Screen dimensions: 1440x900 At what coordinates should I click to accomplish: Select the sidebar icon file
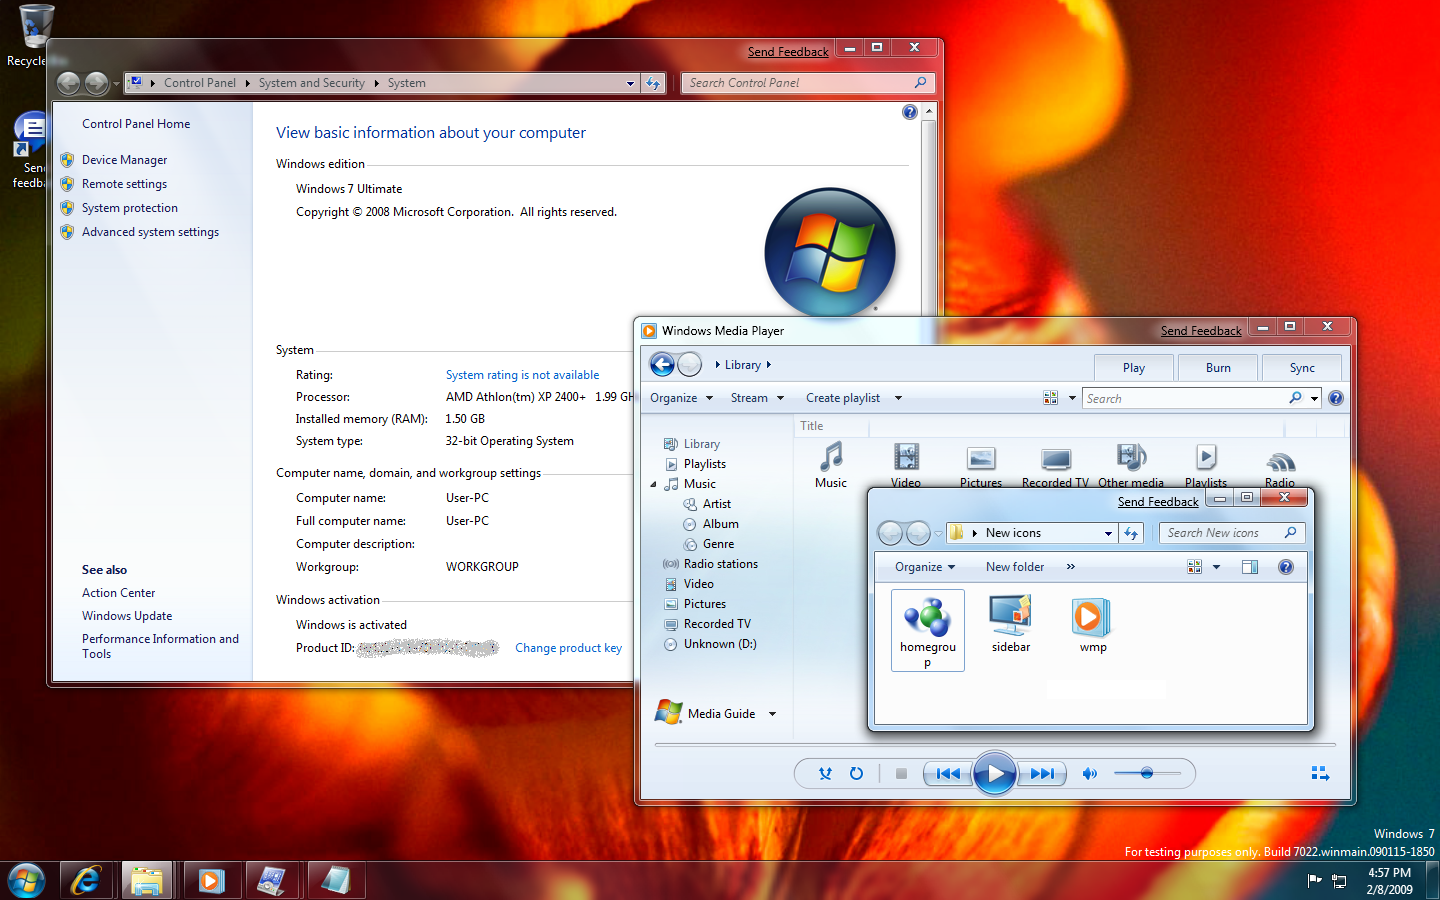click(x=1011, y=624)
